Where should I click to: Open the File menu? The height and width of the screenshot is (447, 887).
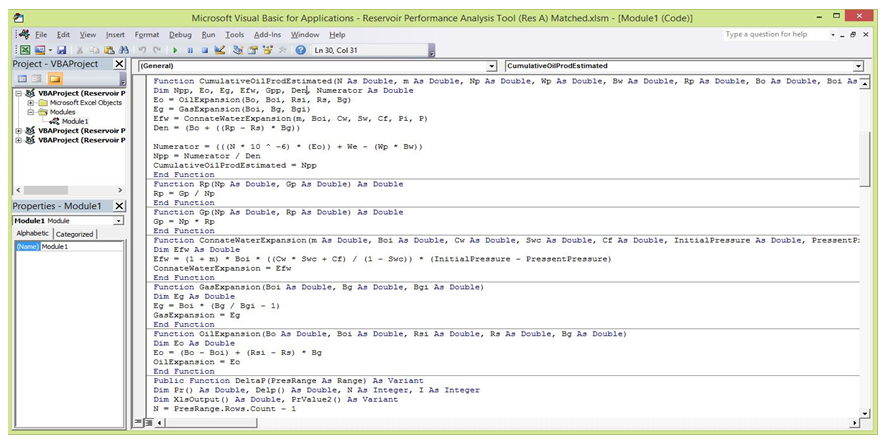(41, 35)
